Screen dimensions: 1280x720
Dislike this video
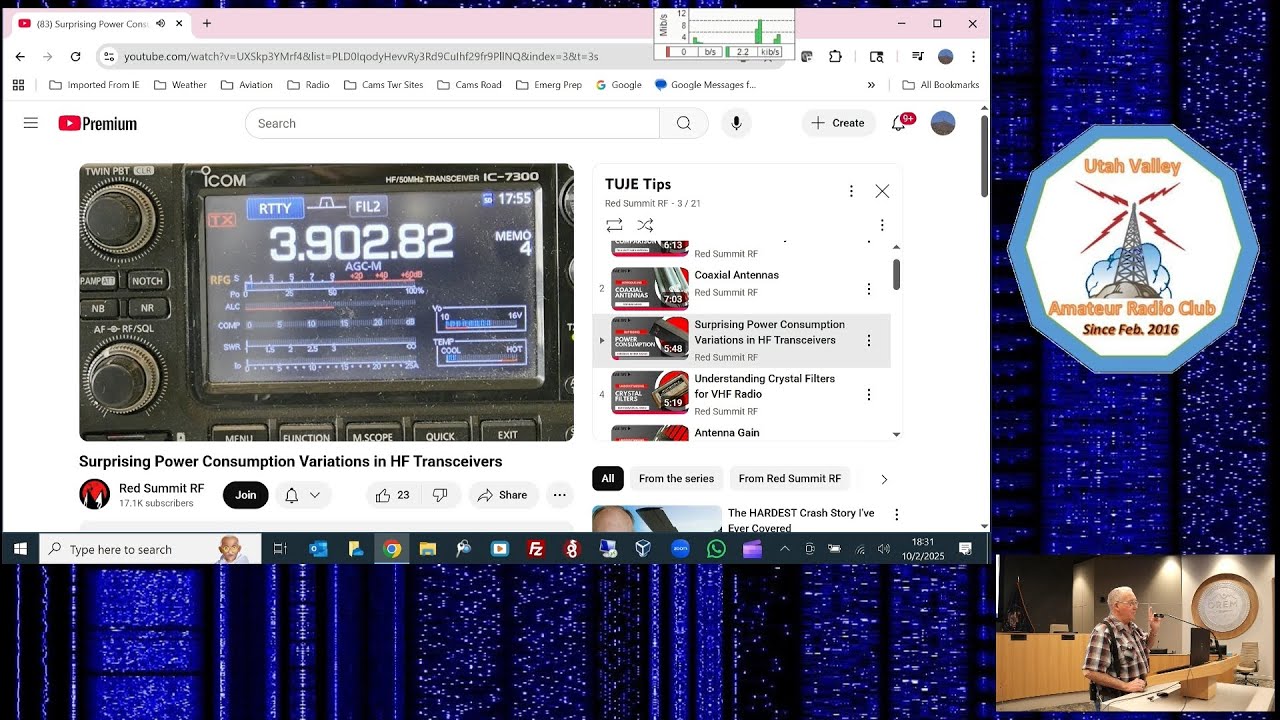pos(440,495)
